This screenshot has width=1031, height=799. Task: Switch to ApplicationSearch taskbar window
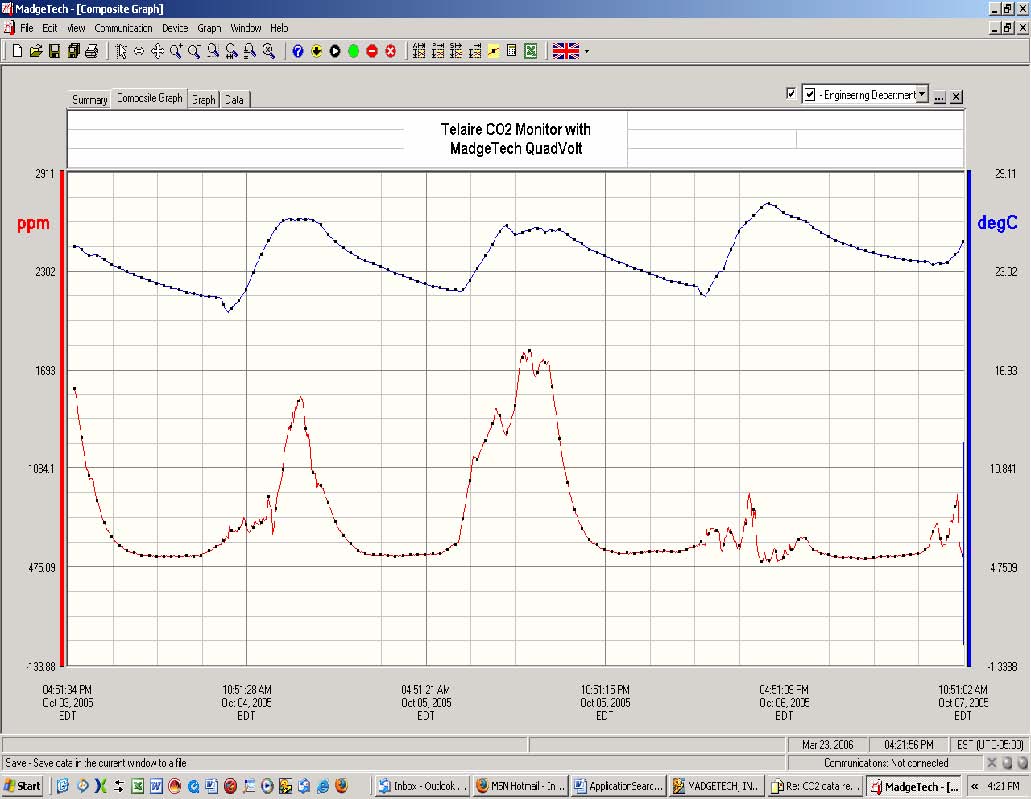(x=619, y=785)
